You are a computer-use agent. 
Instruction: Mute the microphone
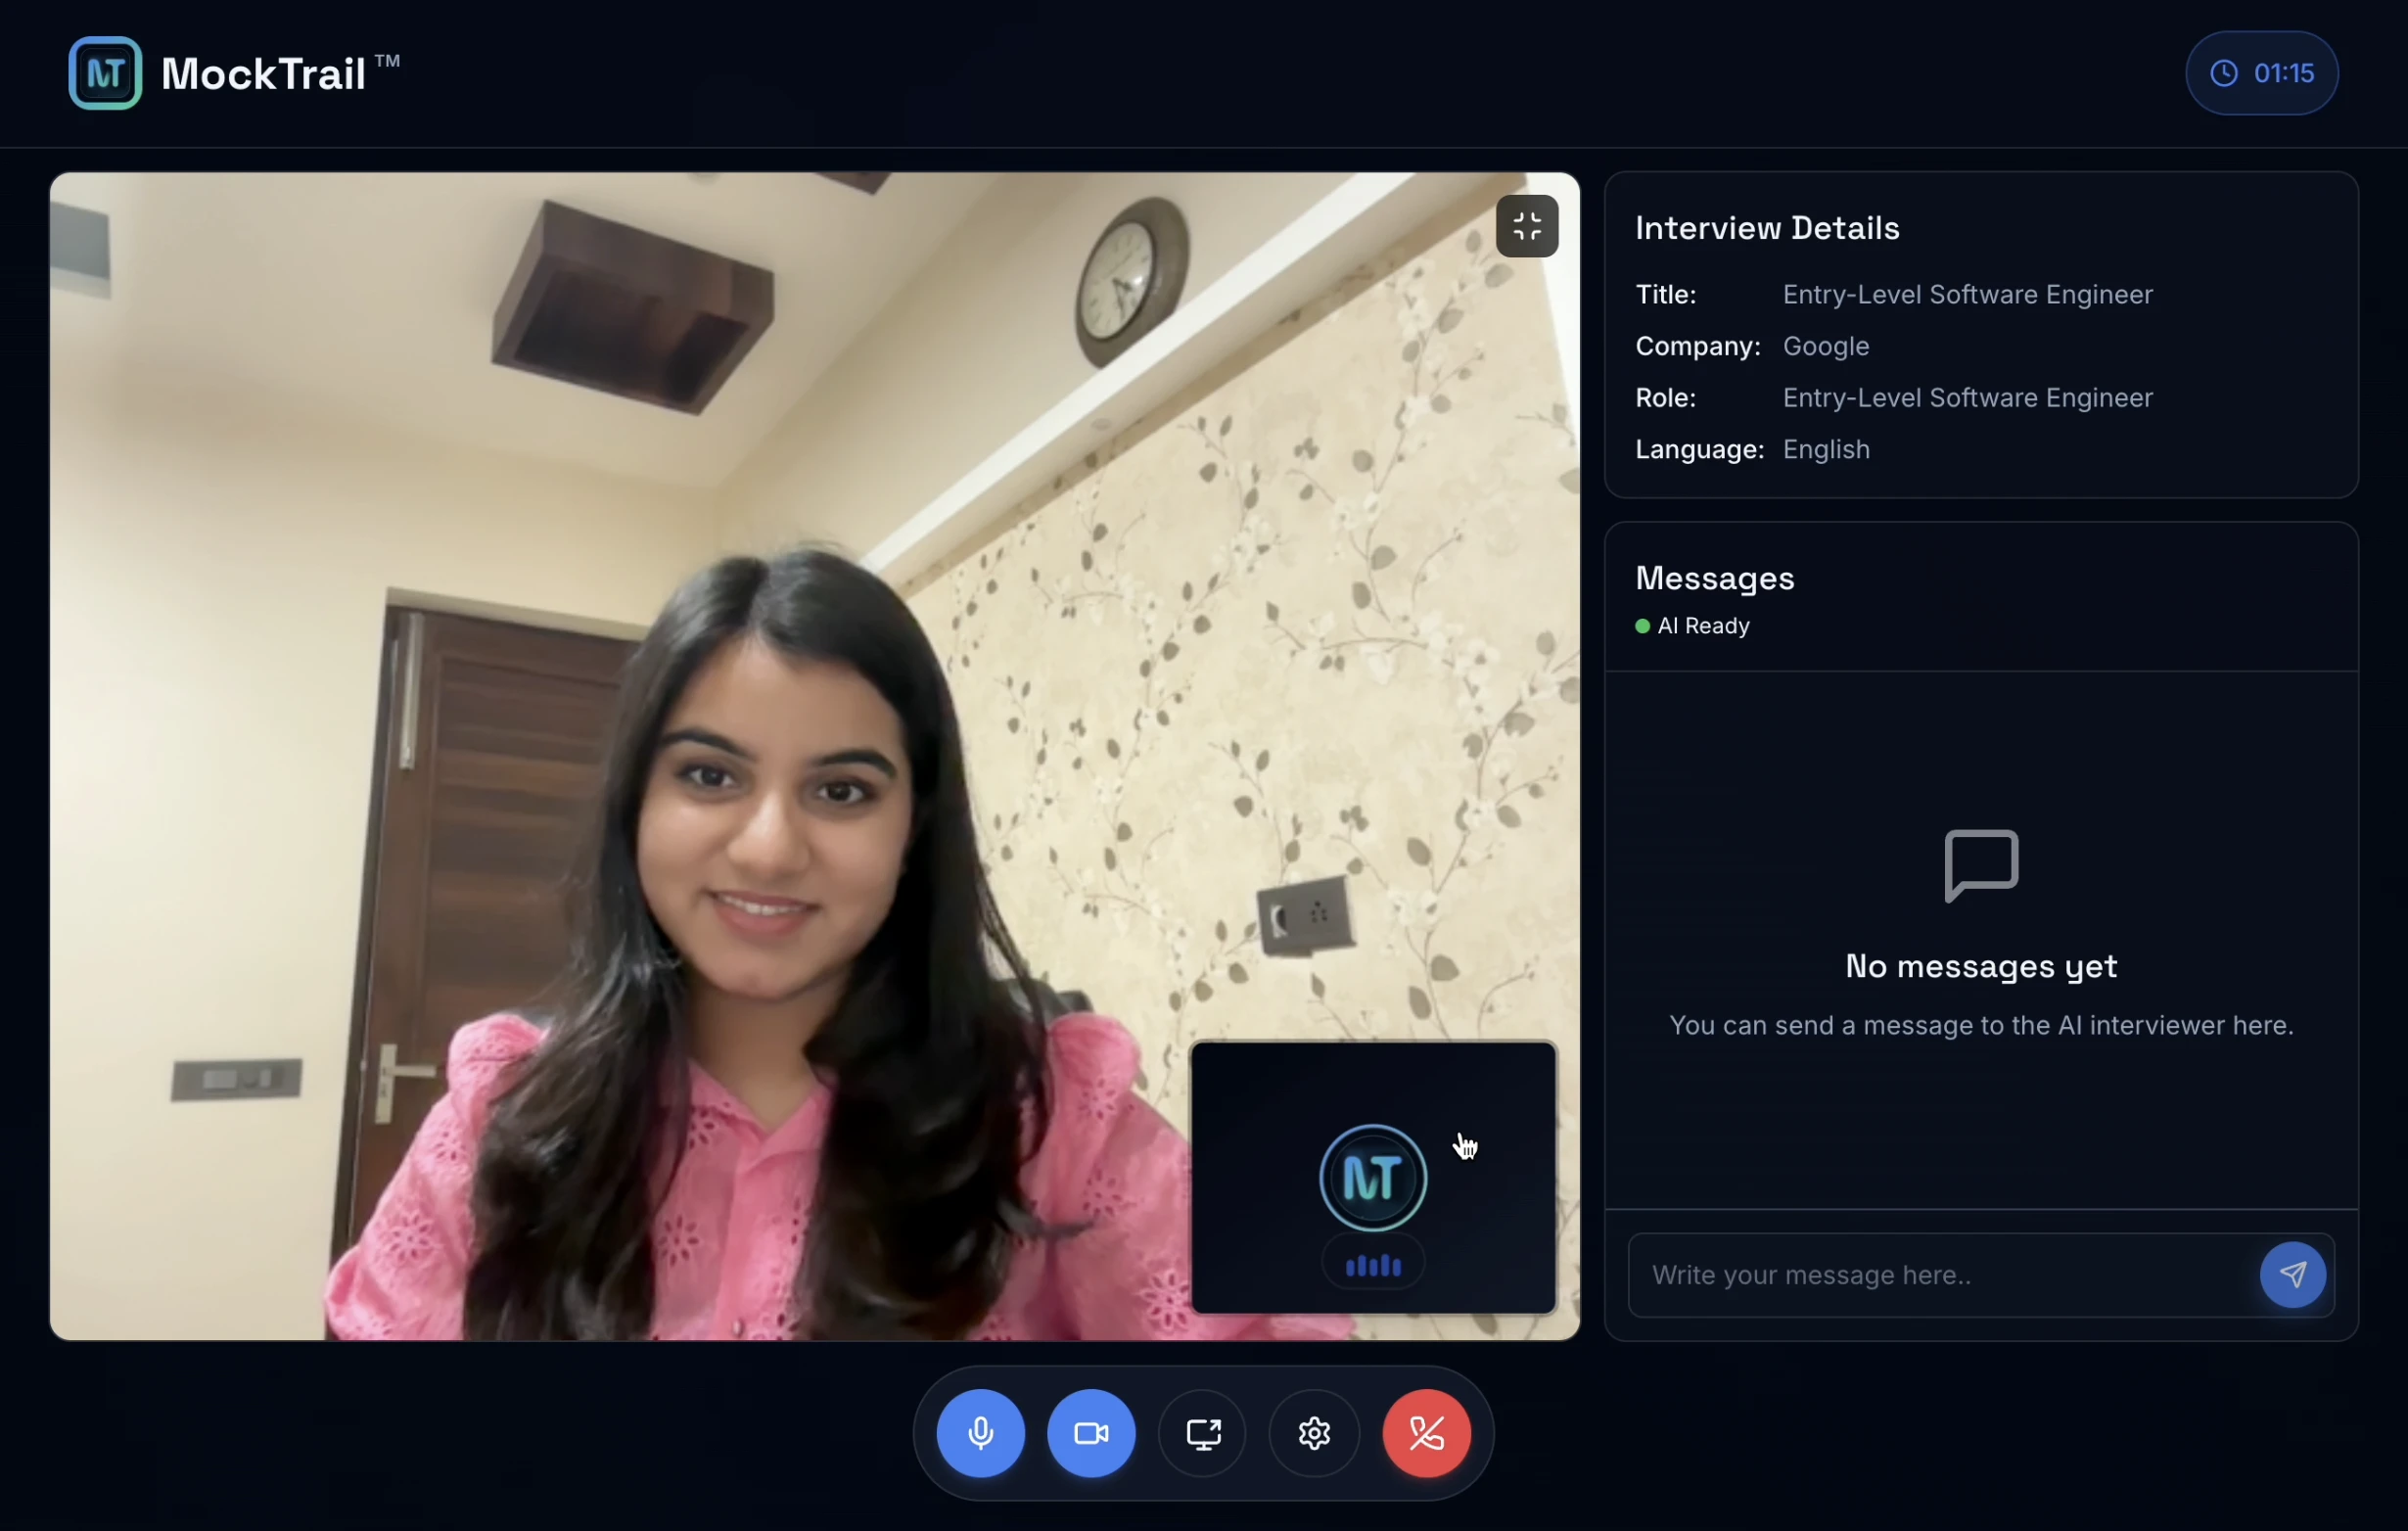point(980,1433)
